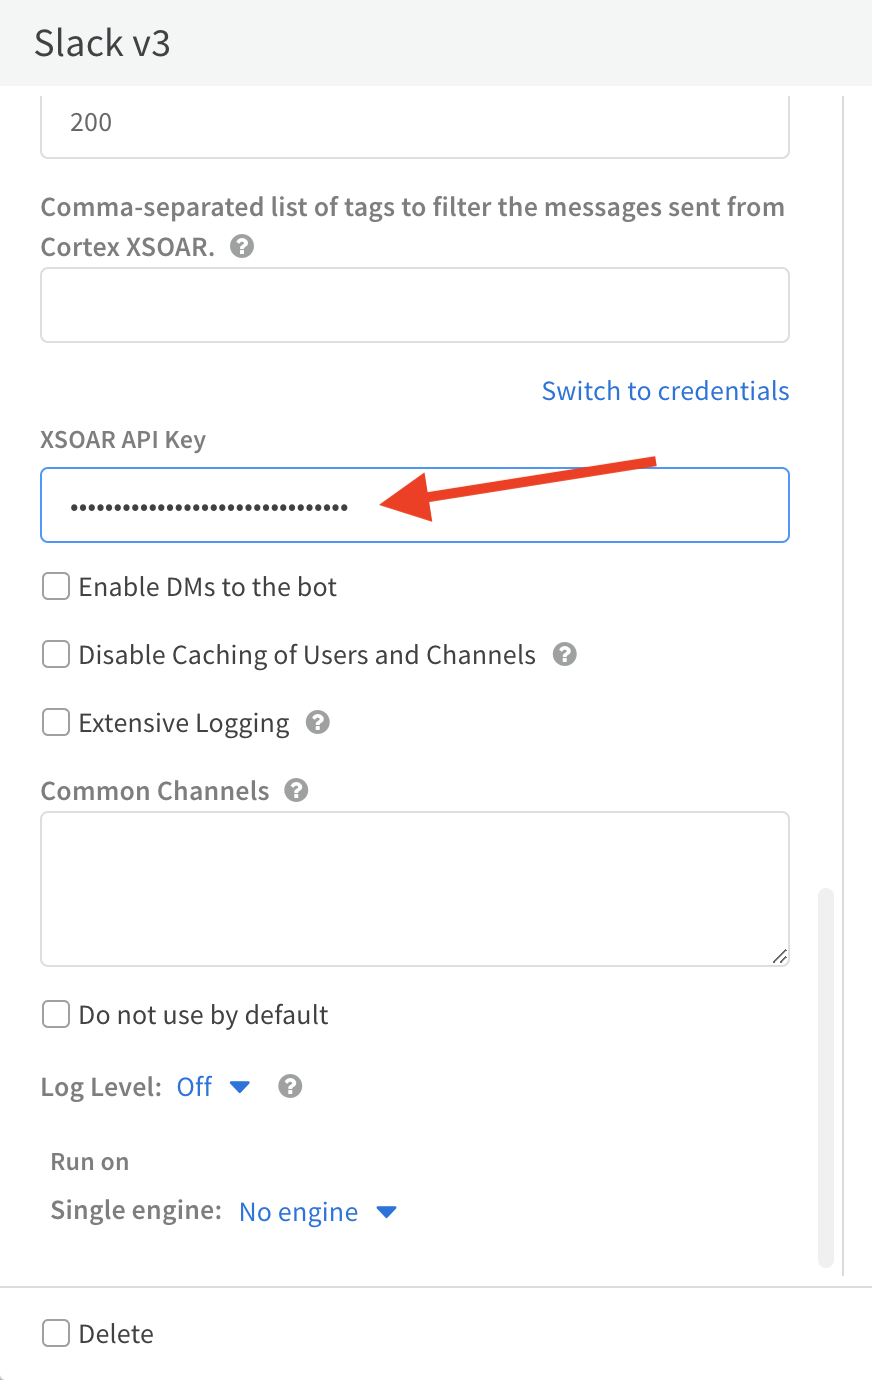Toggle the Extensive Logging checkbox
This screenshot has width=872, height=1380.
click(56, 722)
